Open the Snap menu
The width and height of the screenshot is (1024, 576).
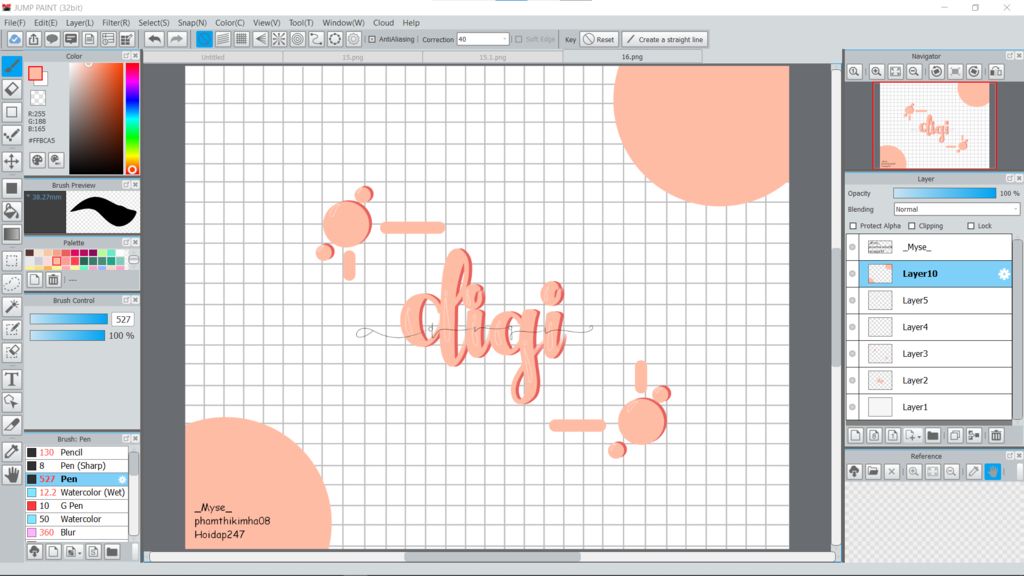(x=192, y=22)
